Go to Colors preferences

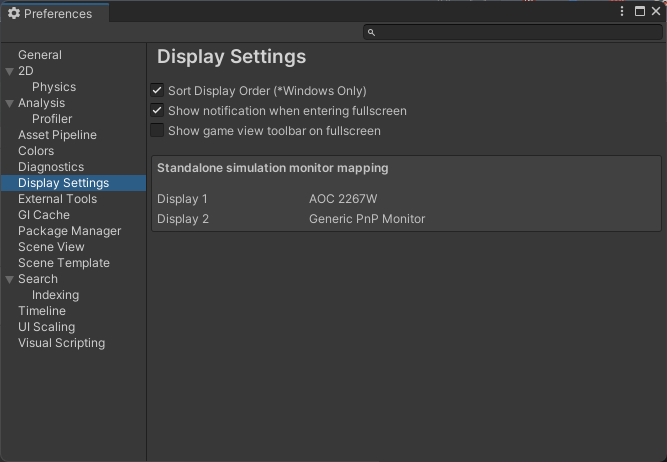[36, 151]
